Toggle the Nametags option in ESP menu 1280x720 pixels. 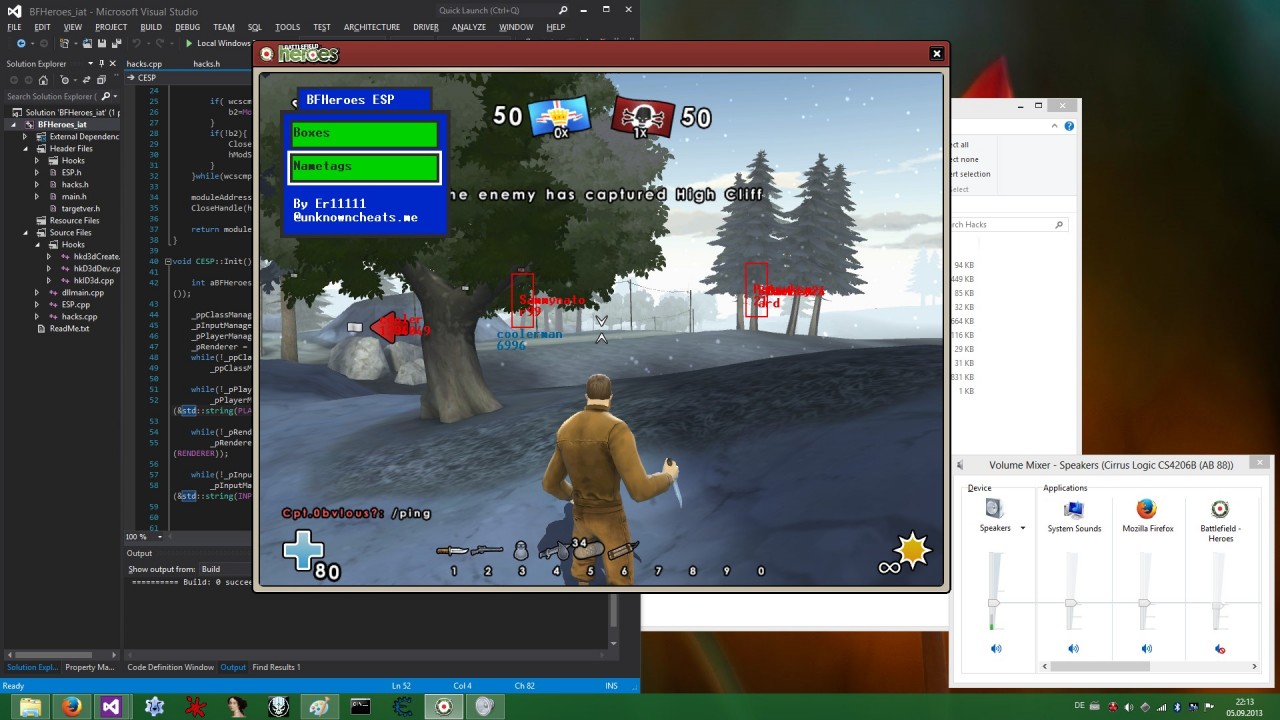pyautogui.click(x=364, y=167)
